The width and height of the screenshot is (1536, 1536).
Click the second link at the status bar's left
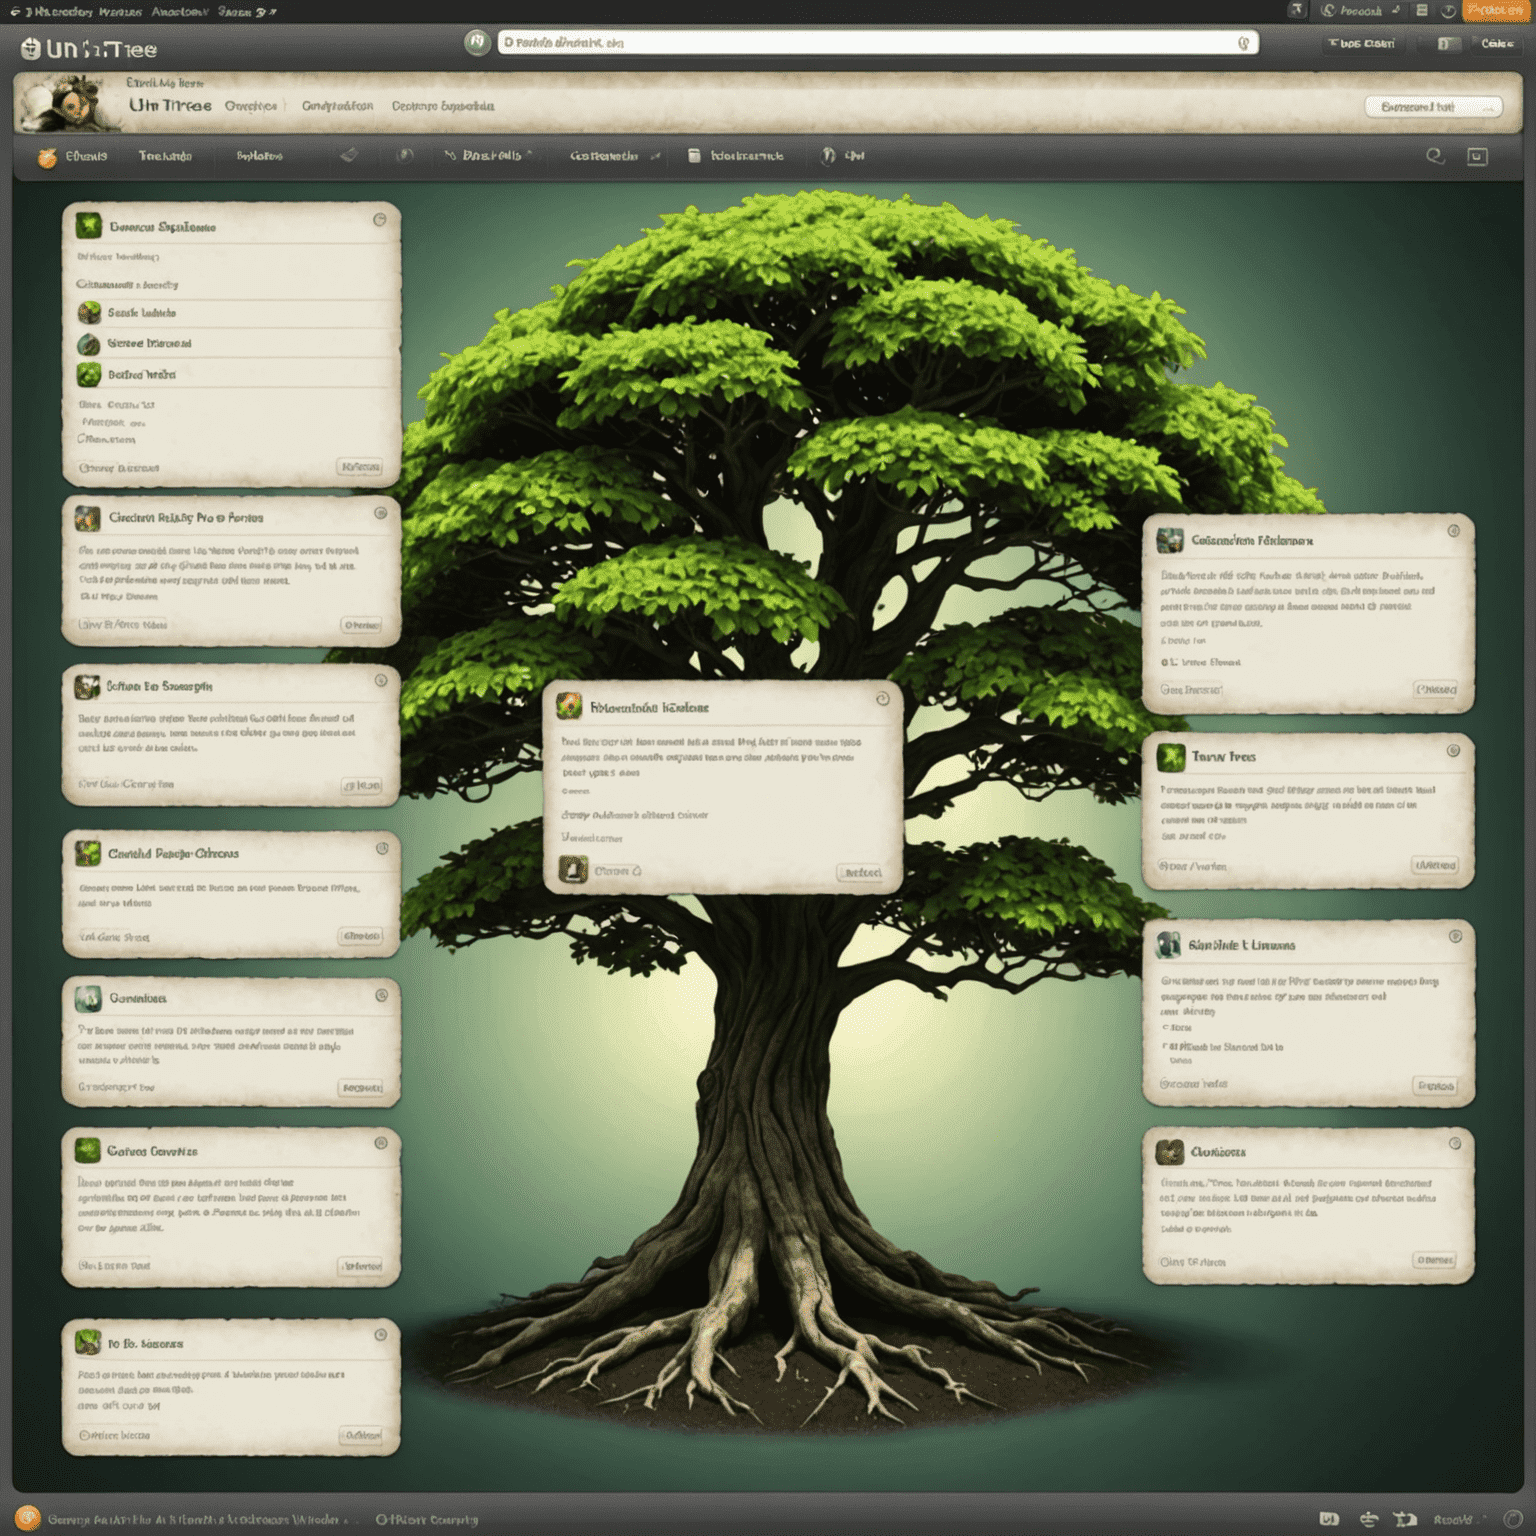(x=426, y=1520)
